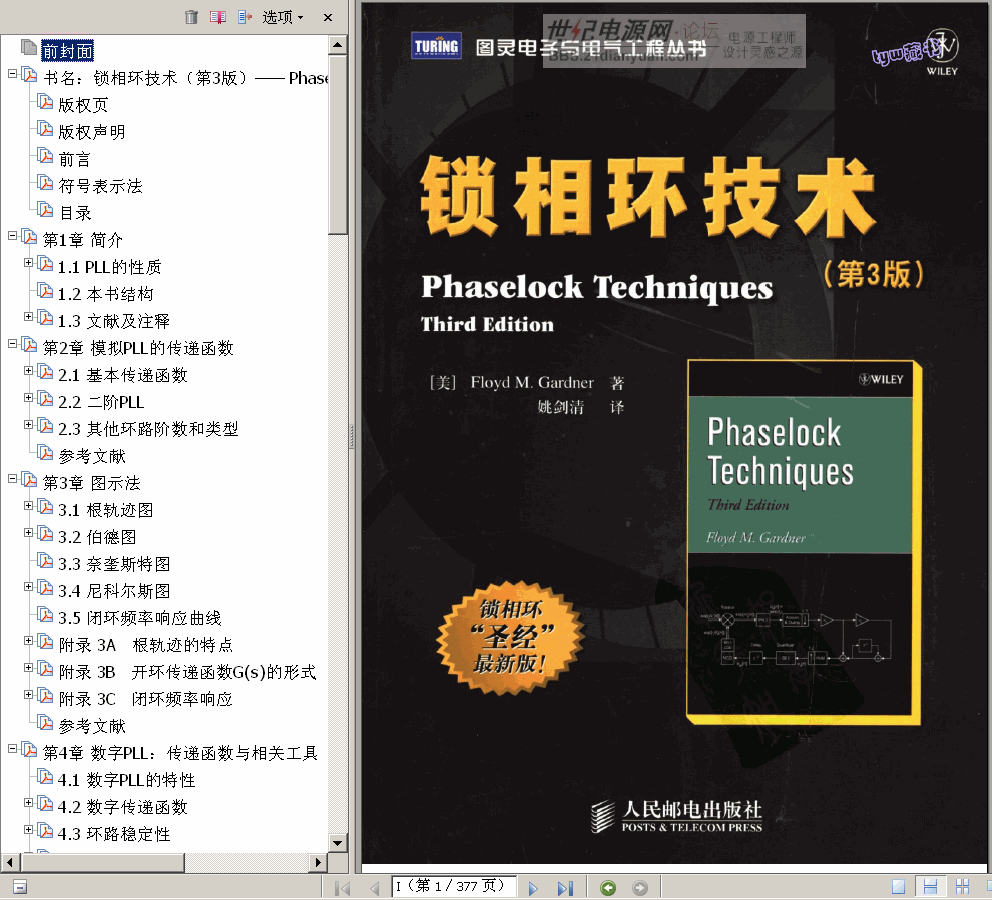Viewport: 992px width, 900px height.
Task: Collapse the 第4章 数字PLL node
Action: tap(12, 749)
